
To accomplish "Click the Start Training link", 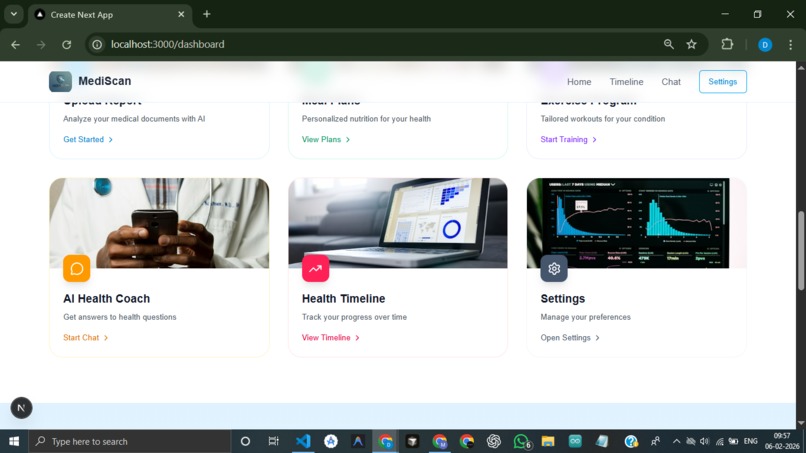I will [569, 139].
